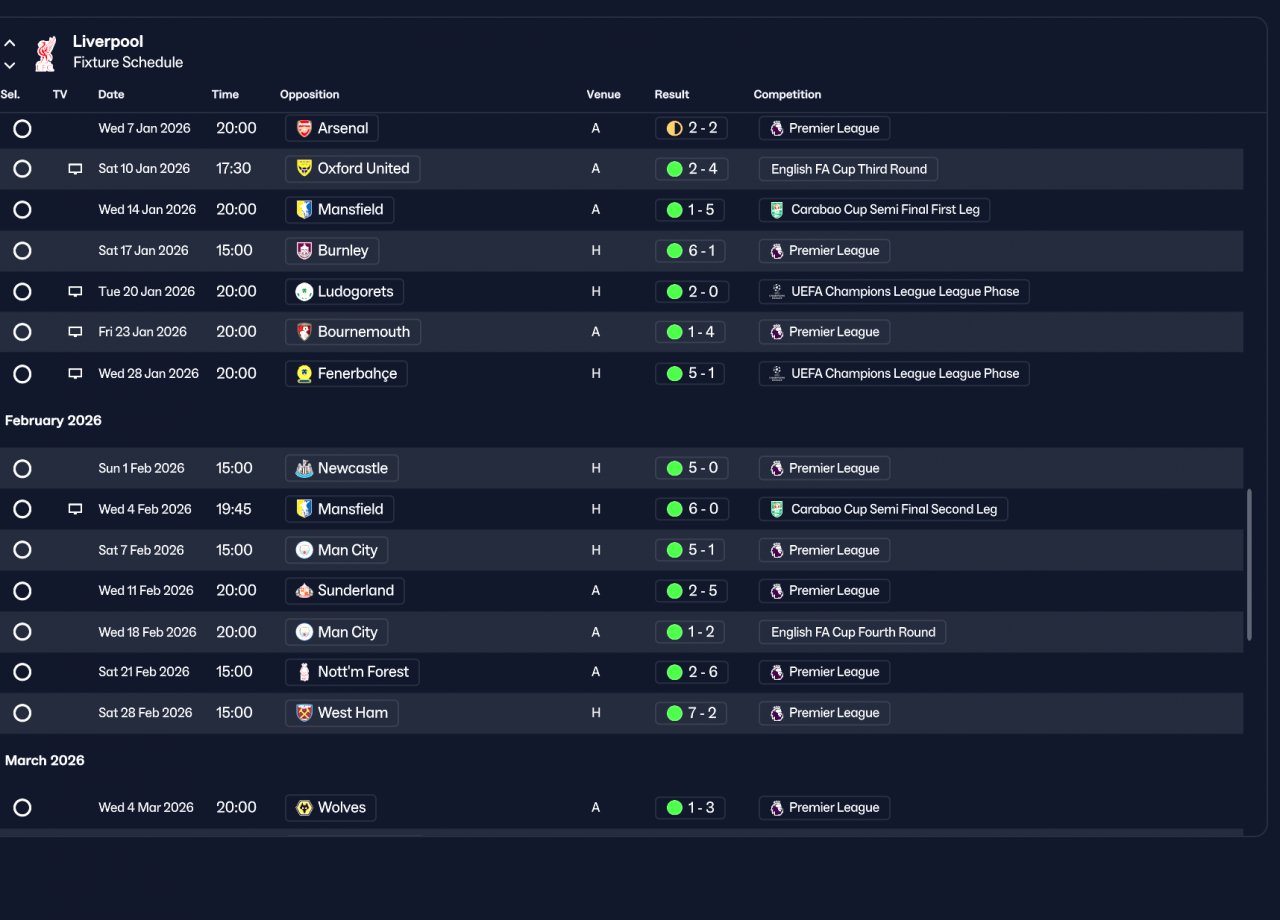
Task: Click the TV broadcast icon for Oxford United match
Action: [x=75, y=169]
